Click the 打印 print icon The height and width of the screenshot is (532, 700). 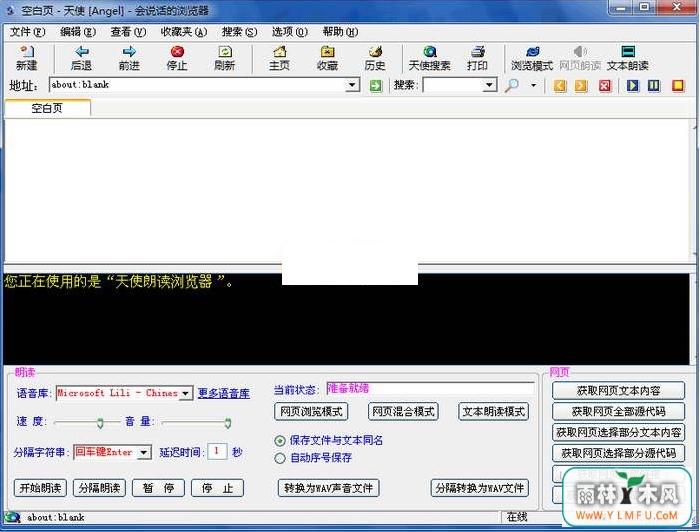coord(477,58)
